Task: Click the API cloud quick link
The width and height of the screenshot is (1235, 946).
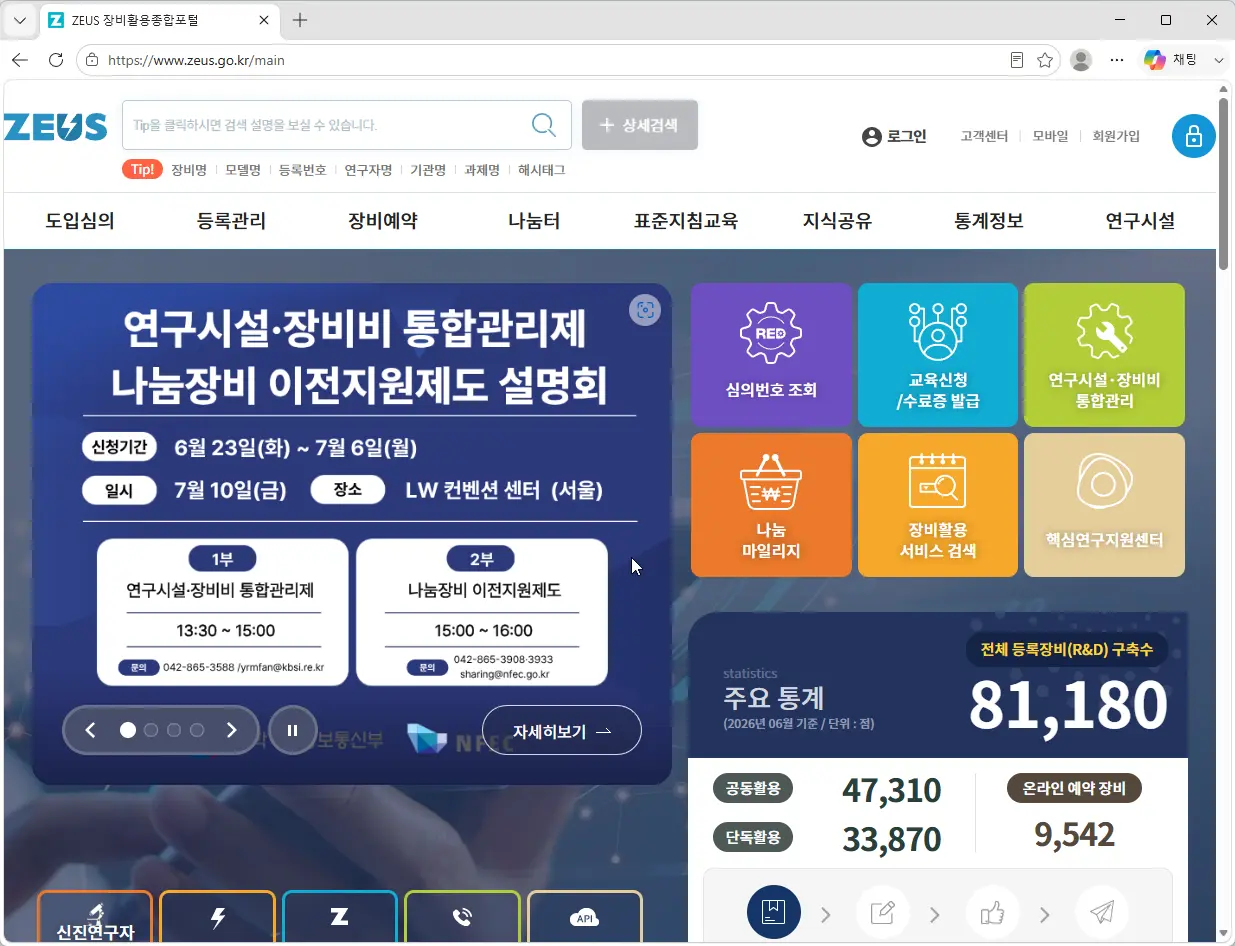Action: click(x=584, y=918)
